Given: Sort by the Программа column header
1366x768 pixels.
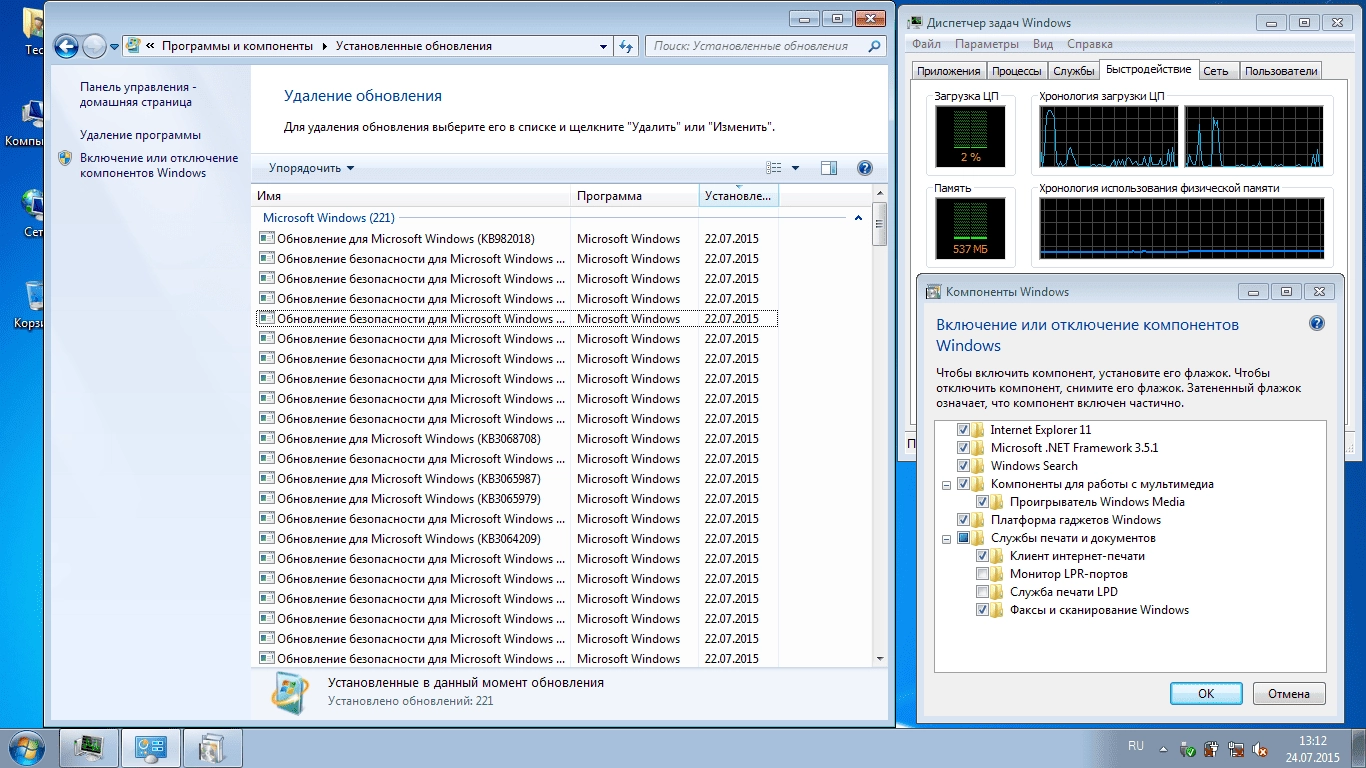Looking at the screenshot, I should click(x=635, y=196).
